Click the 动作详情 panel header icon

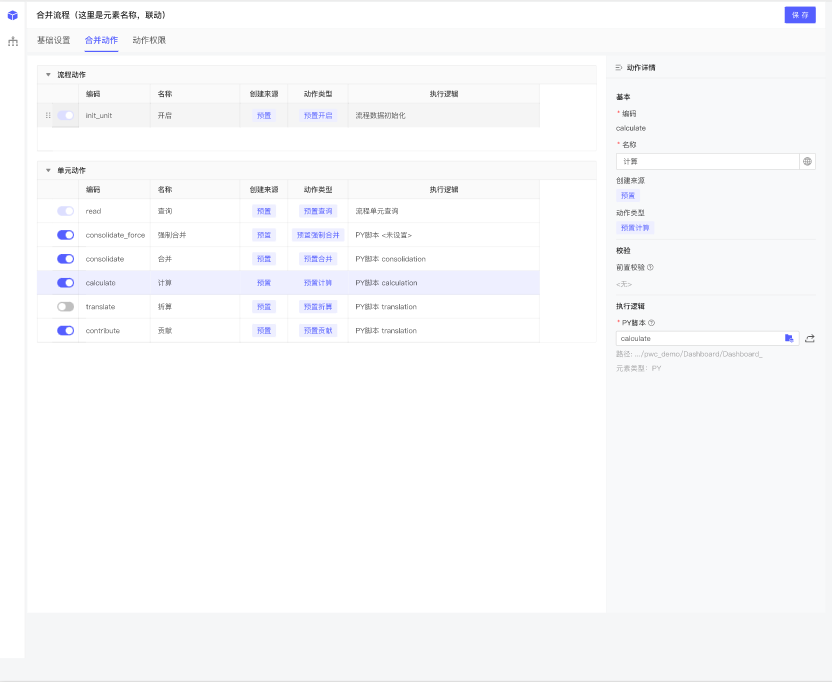tap(619, 67)
